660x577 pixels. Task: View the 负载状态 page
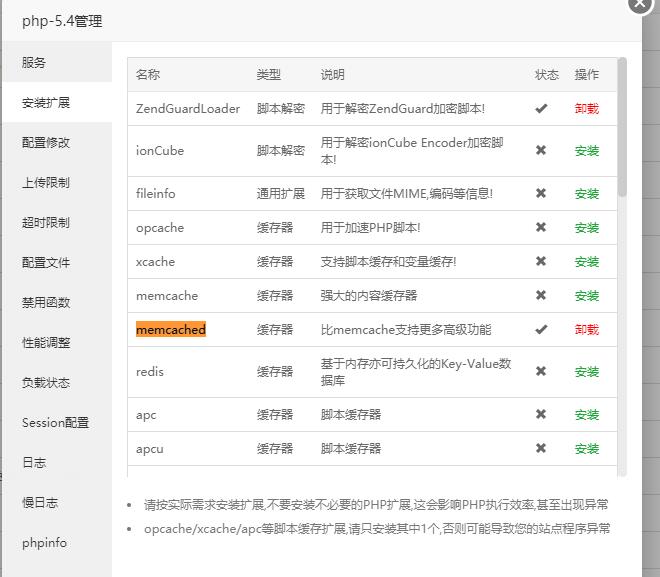tap(47, 383)
